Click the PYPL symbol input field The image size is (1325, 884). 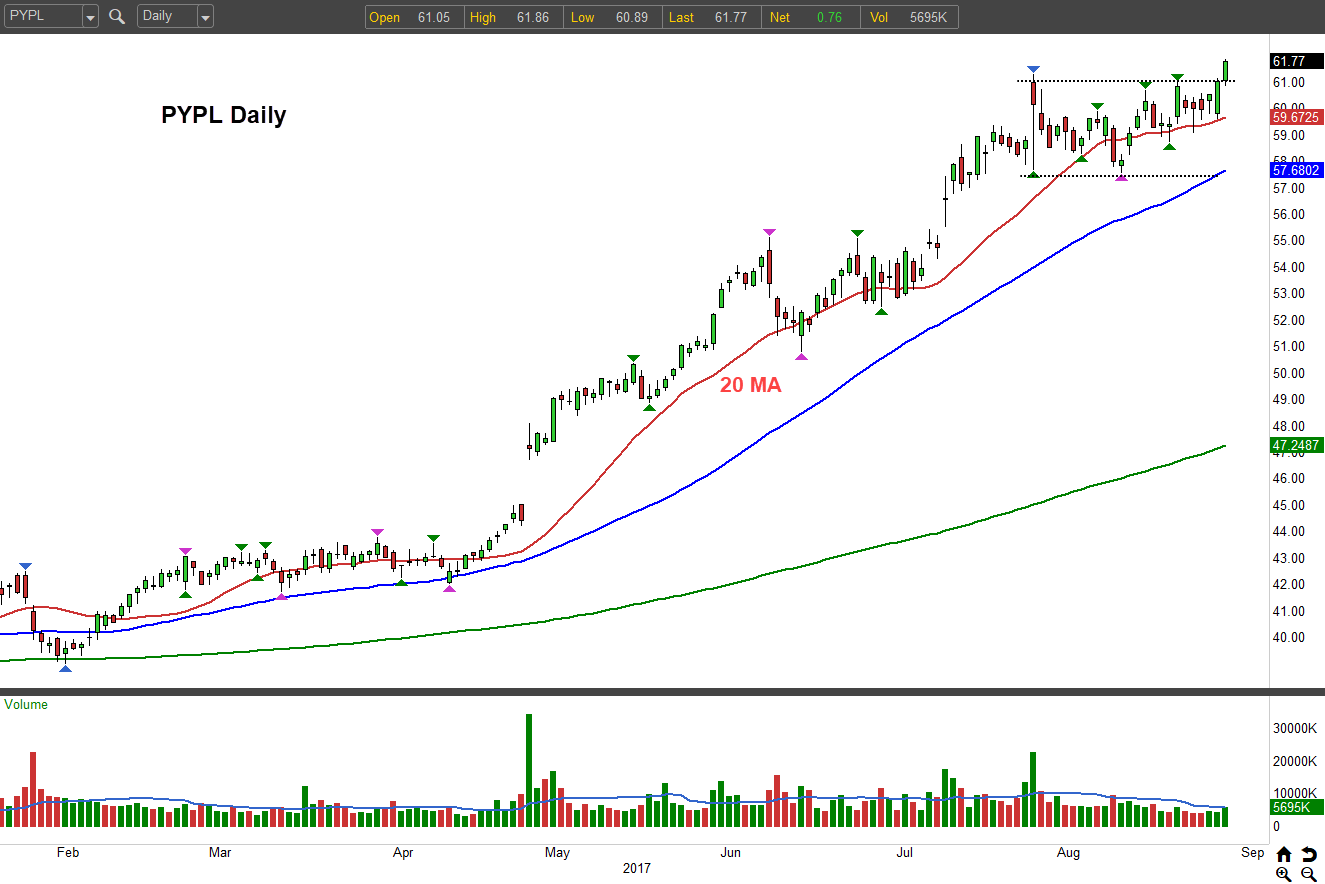click(x=41, y=17)
